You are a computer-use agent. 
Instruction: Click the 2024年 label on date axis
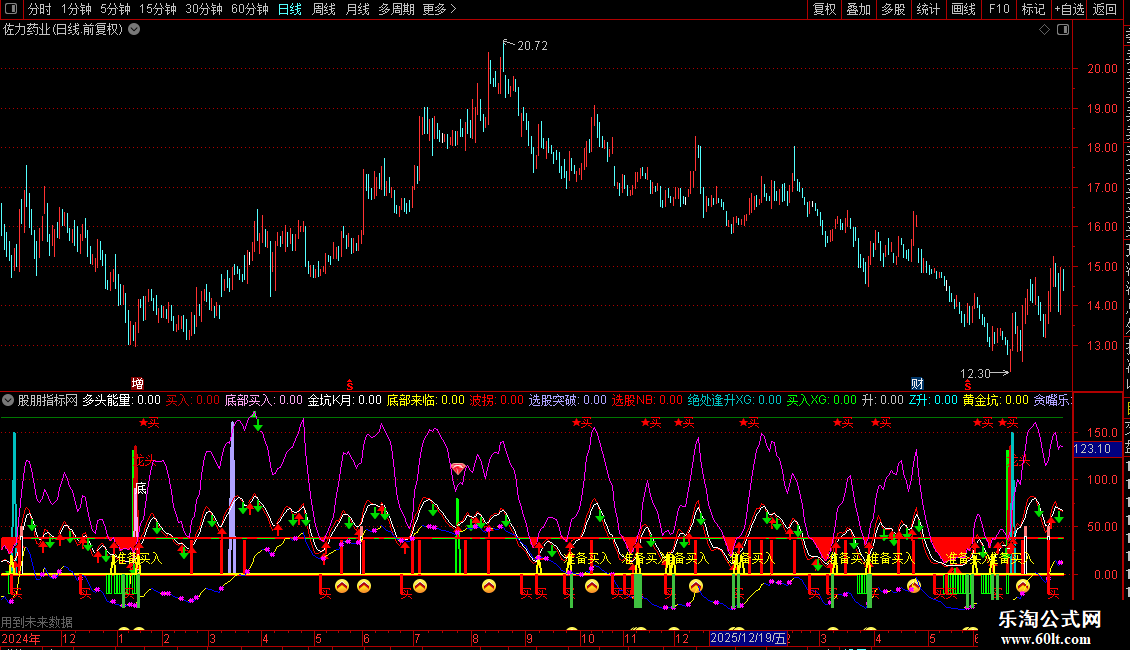pos(21,638)
